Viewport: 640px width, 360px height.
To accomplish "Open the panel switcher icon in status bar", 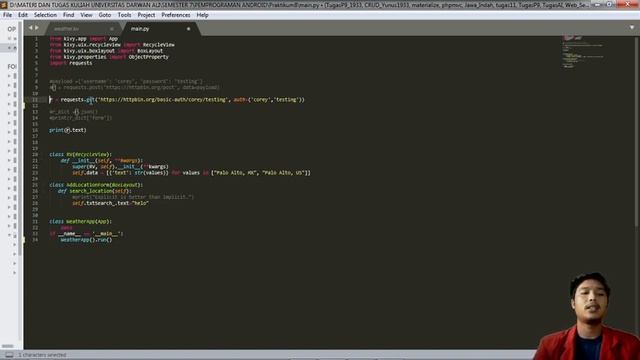I will tap(9, 355).
